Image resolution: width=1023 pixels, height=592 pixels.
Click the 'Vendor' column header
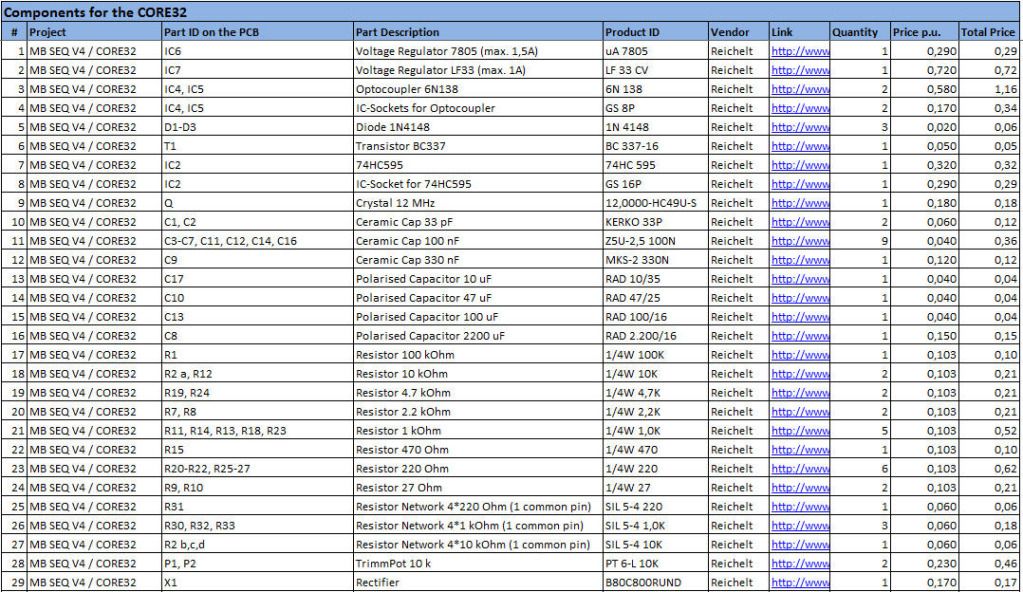(x=739, y=32)
